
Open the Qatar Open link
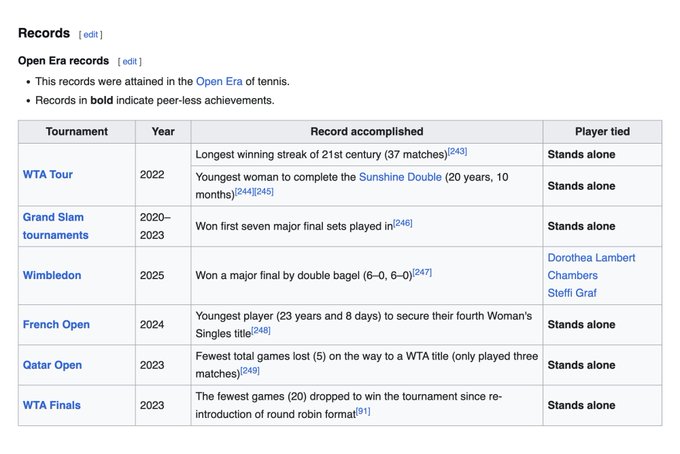click(52, 365)
